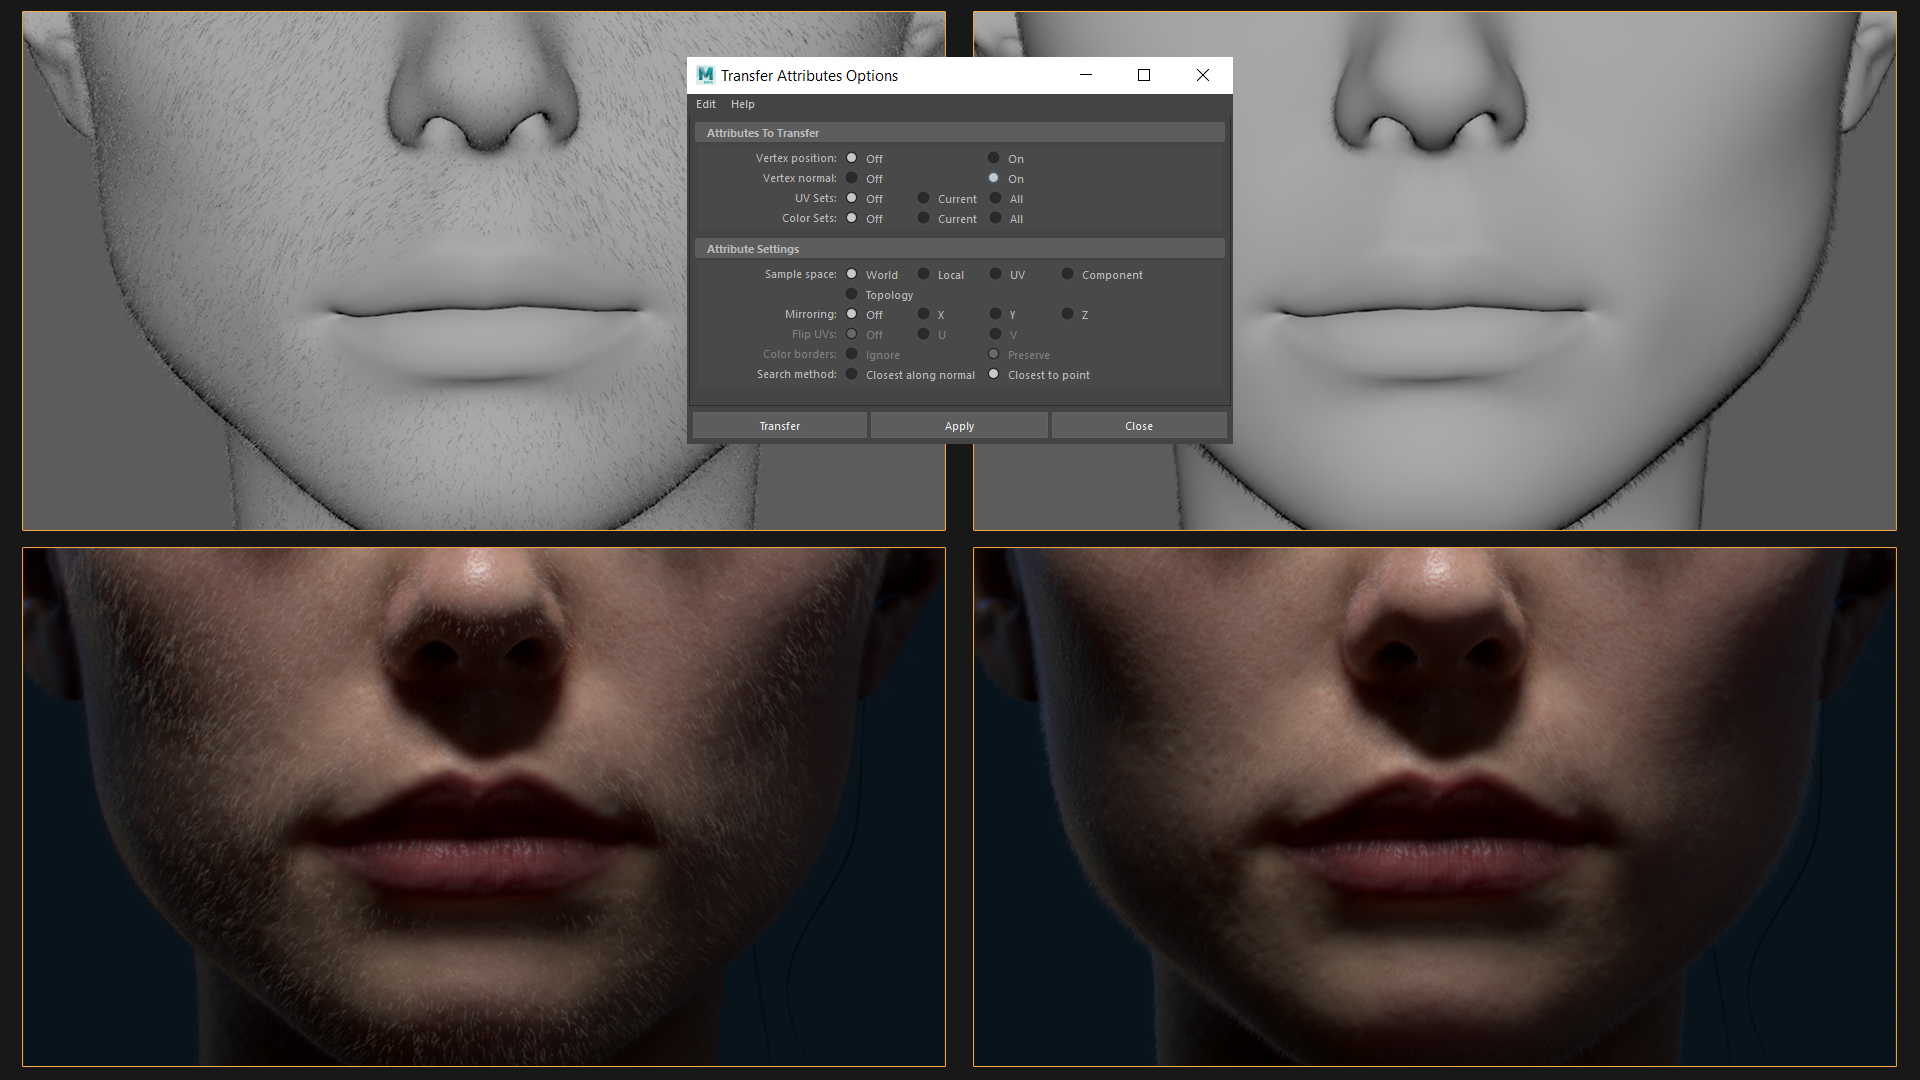
Task: Close the Transfer Attributes Options window
Action: click(x=1203, y=75)
